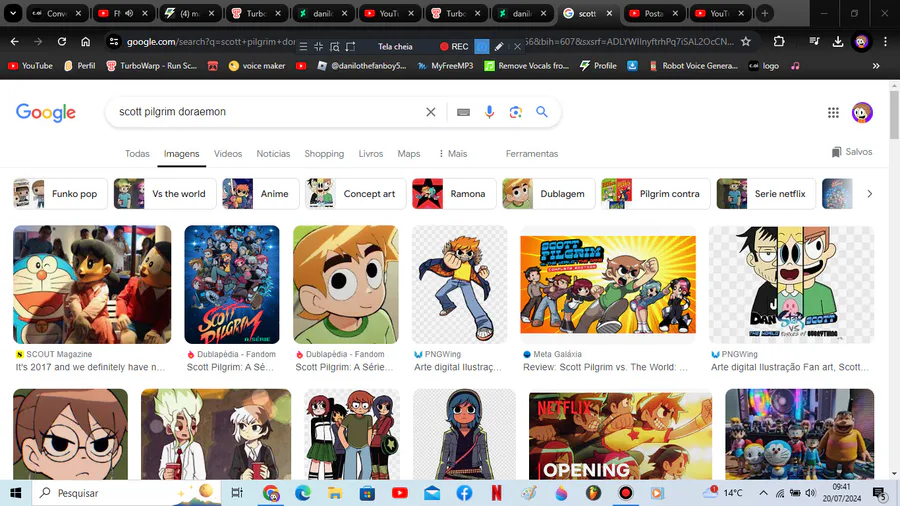The height and width of the screenshot is (506, 900).
Task: Switch to the Posta browser tab
Action: point(655,13)
